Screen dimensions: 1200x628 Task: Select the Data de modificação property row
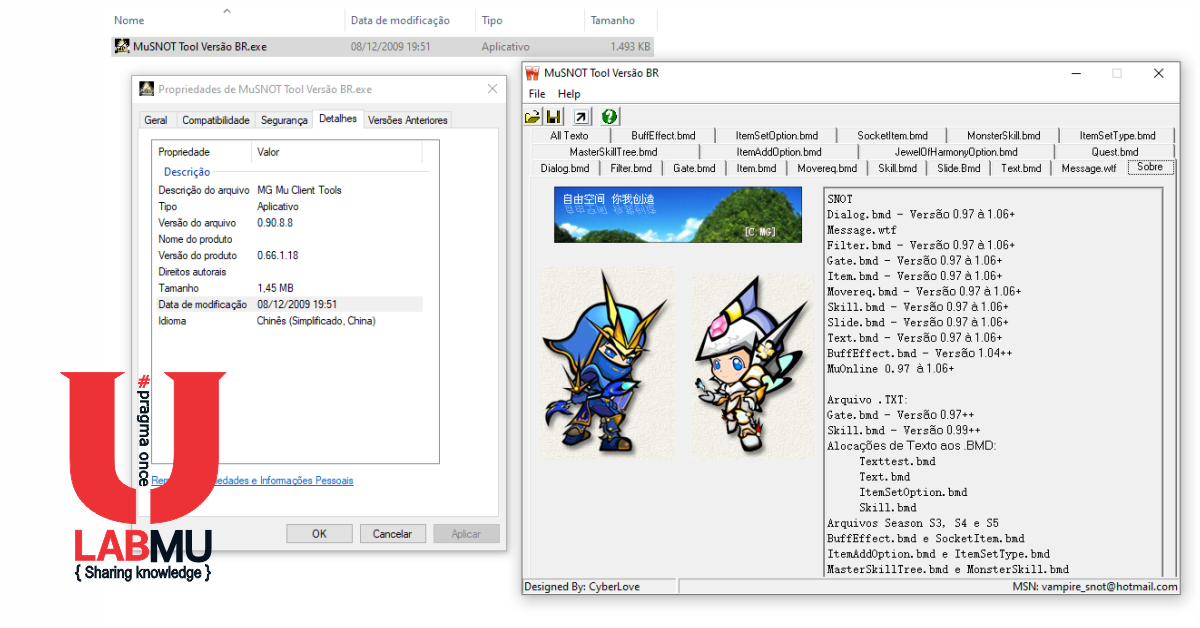click(288, 304)
